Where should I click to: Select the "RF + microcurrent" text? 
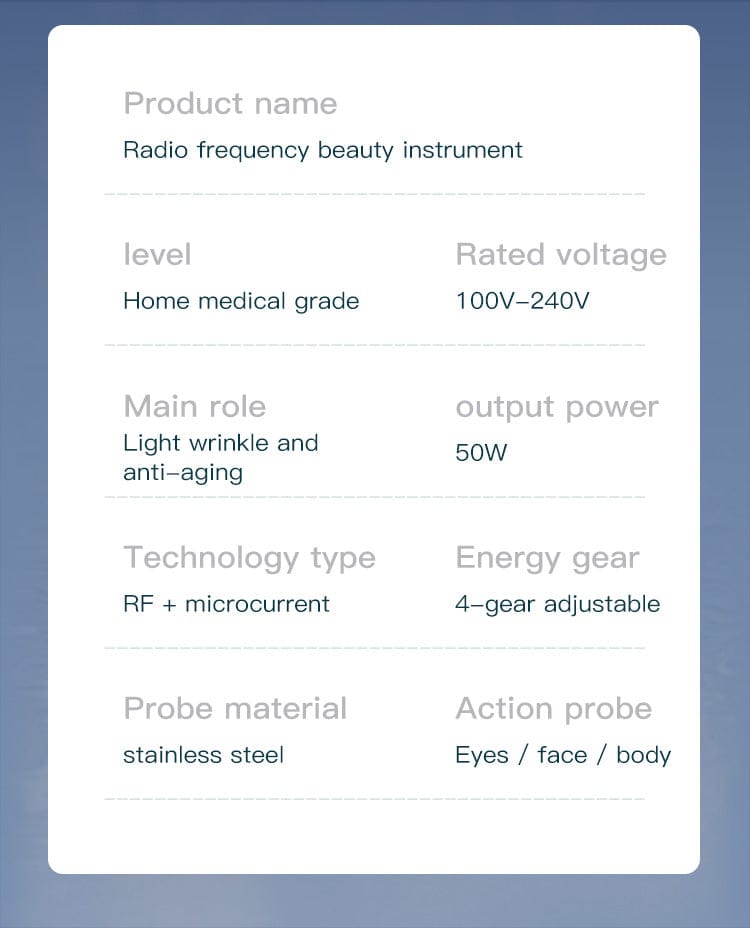tap(226, 604)
